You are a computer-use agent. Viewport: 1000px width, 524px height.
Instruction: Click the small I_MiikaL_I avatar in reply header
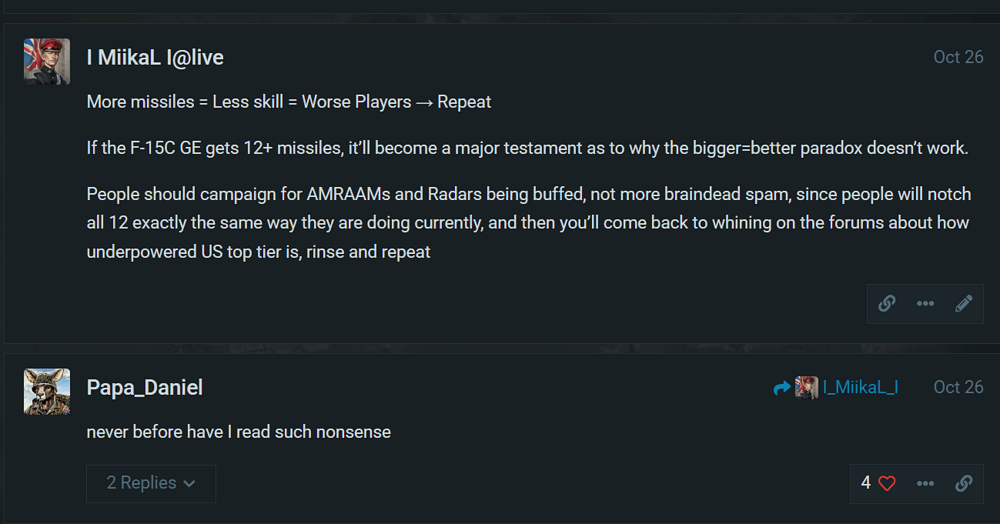[x=806, y=387]
